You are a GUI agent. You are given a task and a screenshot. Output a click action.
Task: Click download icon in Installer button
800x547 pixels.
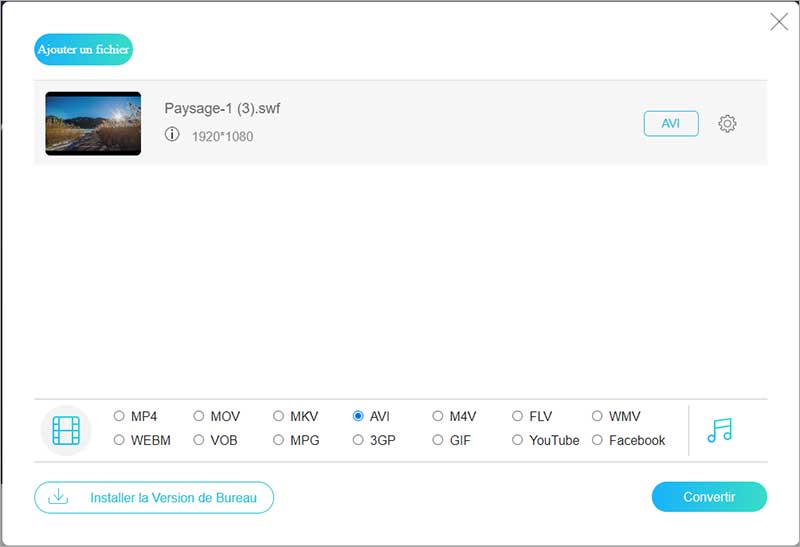(x=58, y=497)
